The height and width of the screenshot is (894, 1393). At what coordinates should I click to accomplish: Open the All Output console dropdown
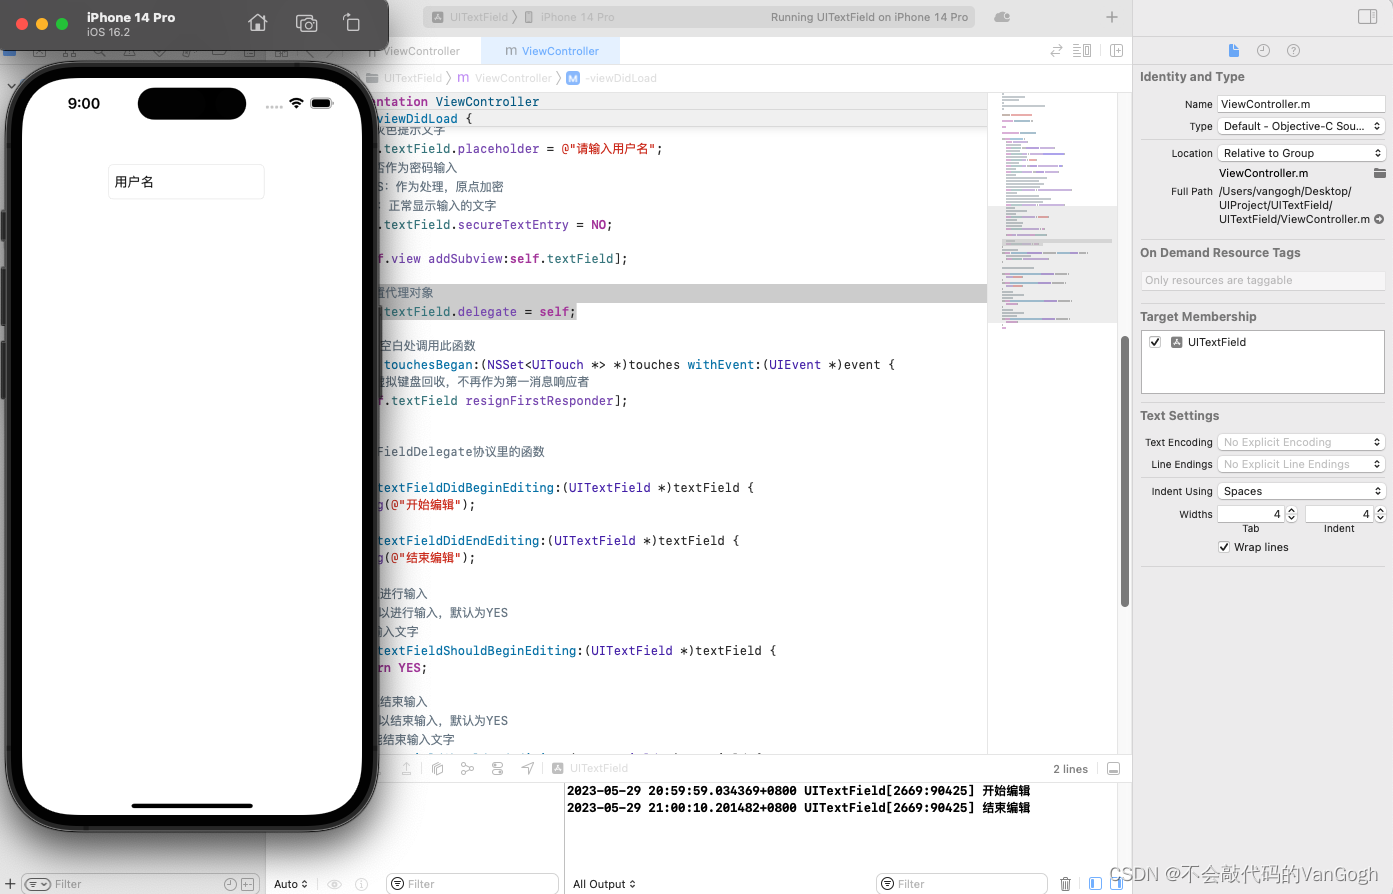click(x=604, y=884)
